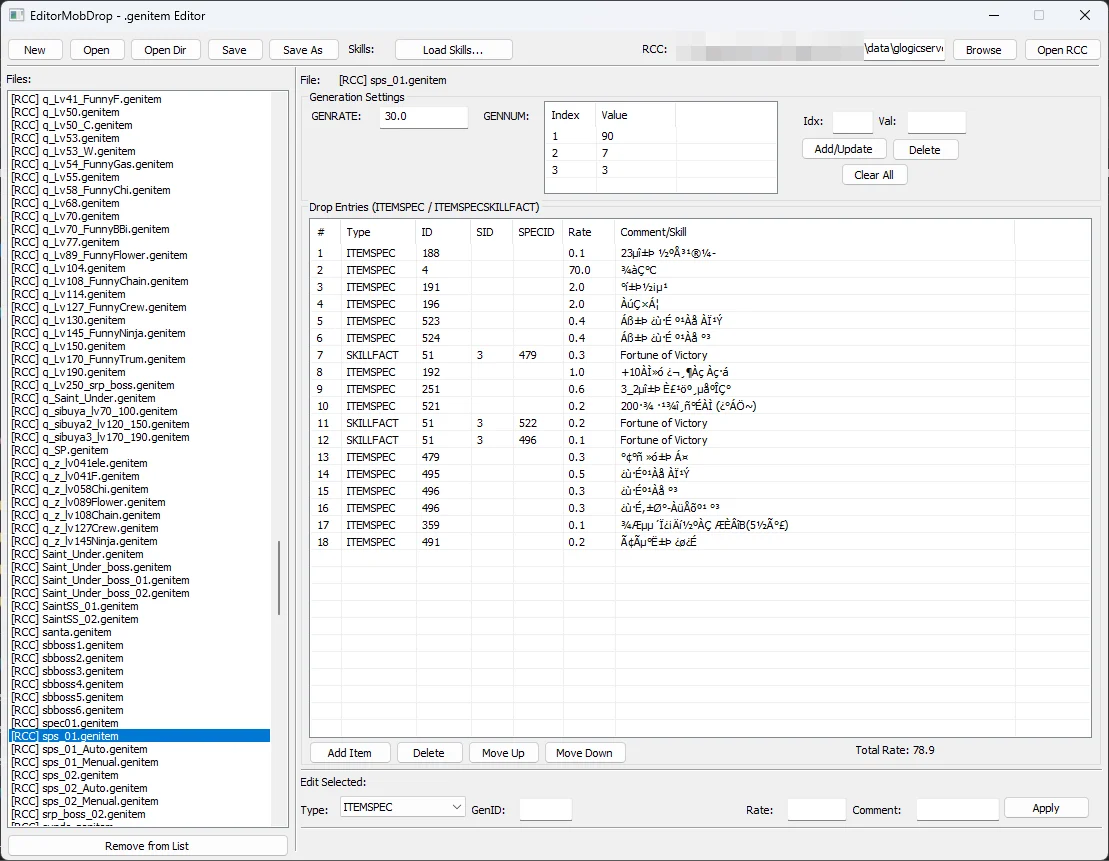The height and width of the screenshot is (861, 1109).
Task: Select santa.genitem in the Files list
Action: tap(140, 632)
